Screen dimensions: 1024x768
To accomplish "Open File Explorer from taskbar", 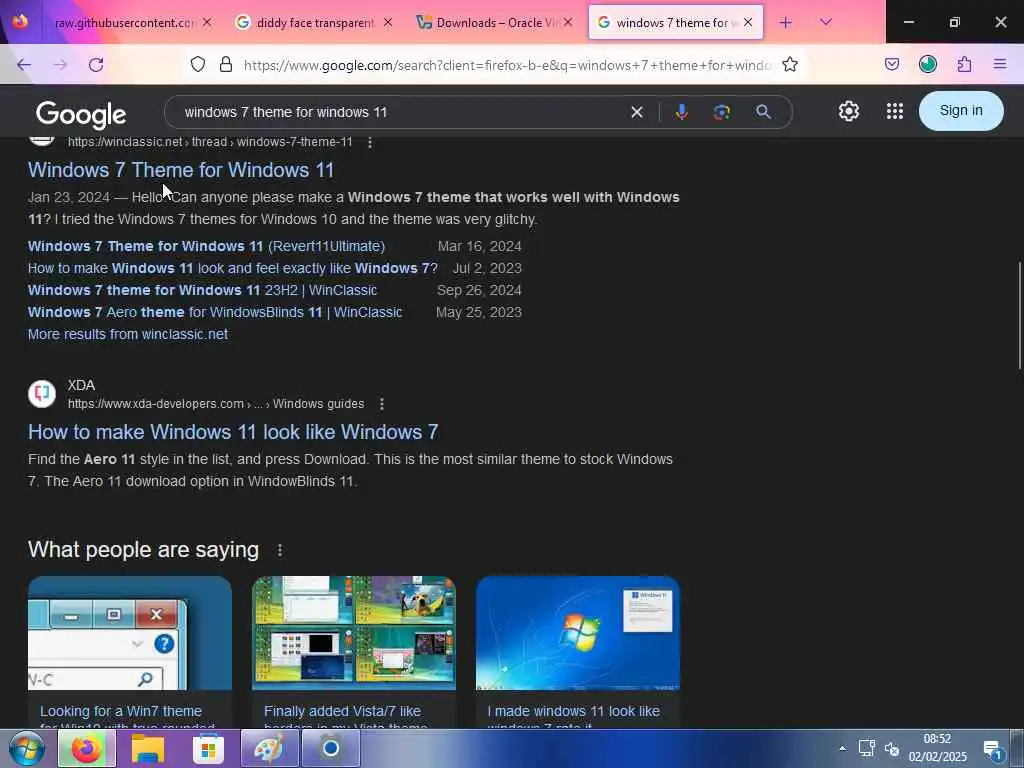I will coord(148,748).
